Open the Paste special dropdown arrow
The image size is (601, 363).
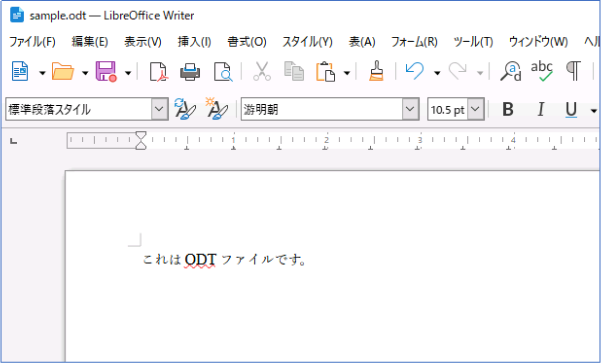[347, 72]
